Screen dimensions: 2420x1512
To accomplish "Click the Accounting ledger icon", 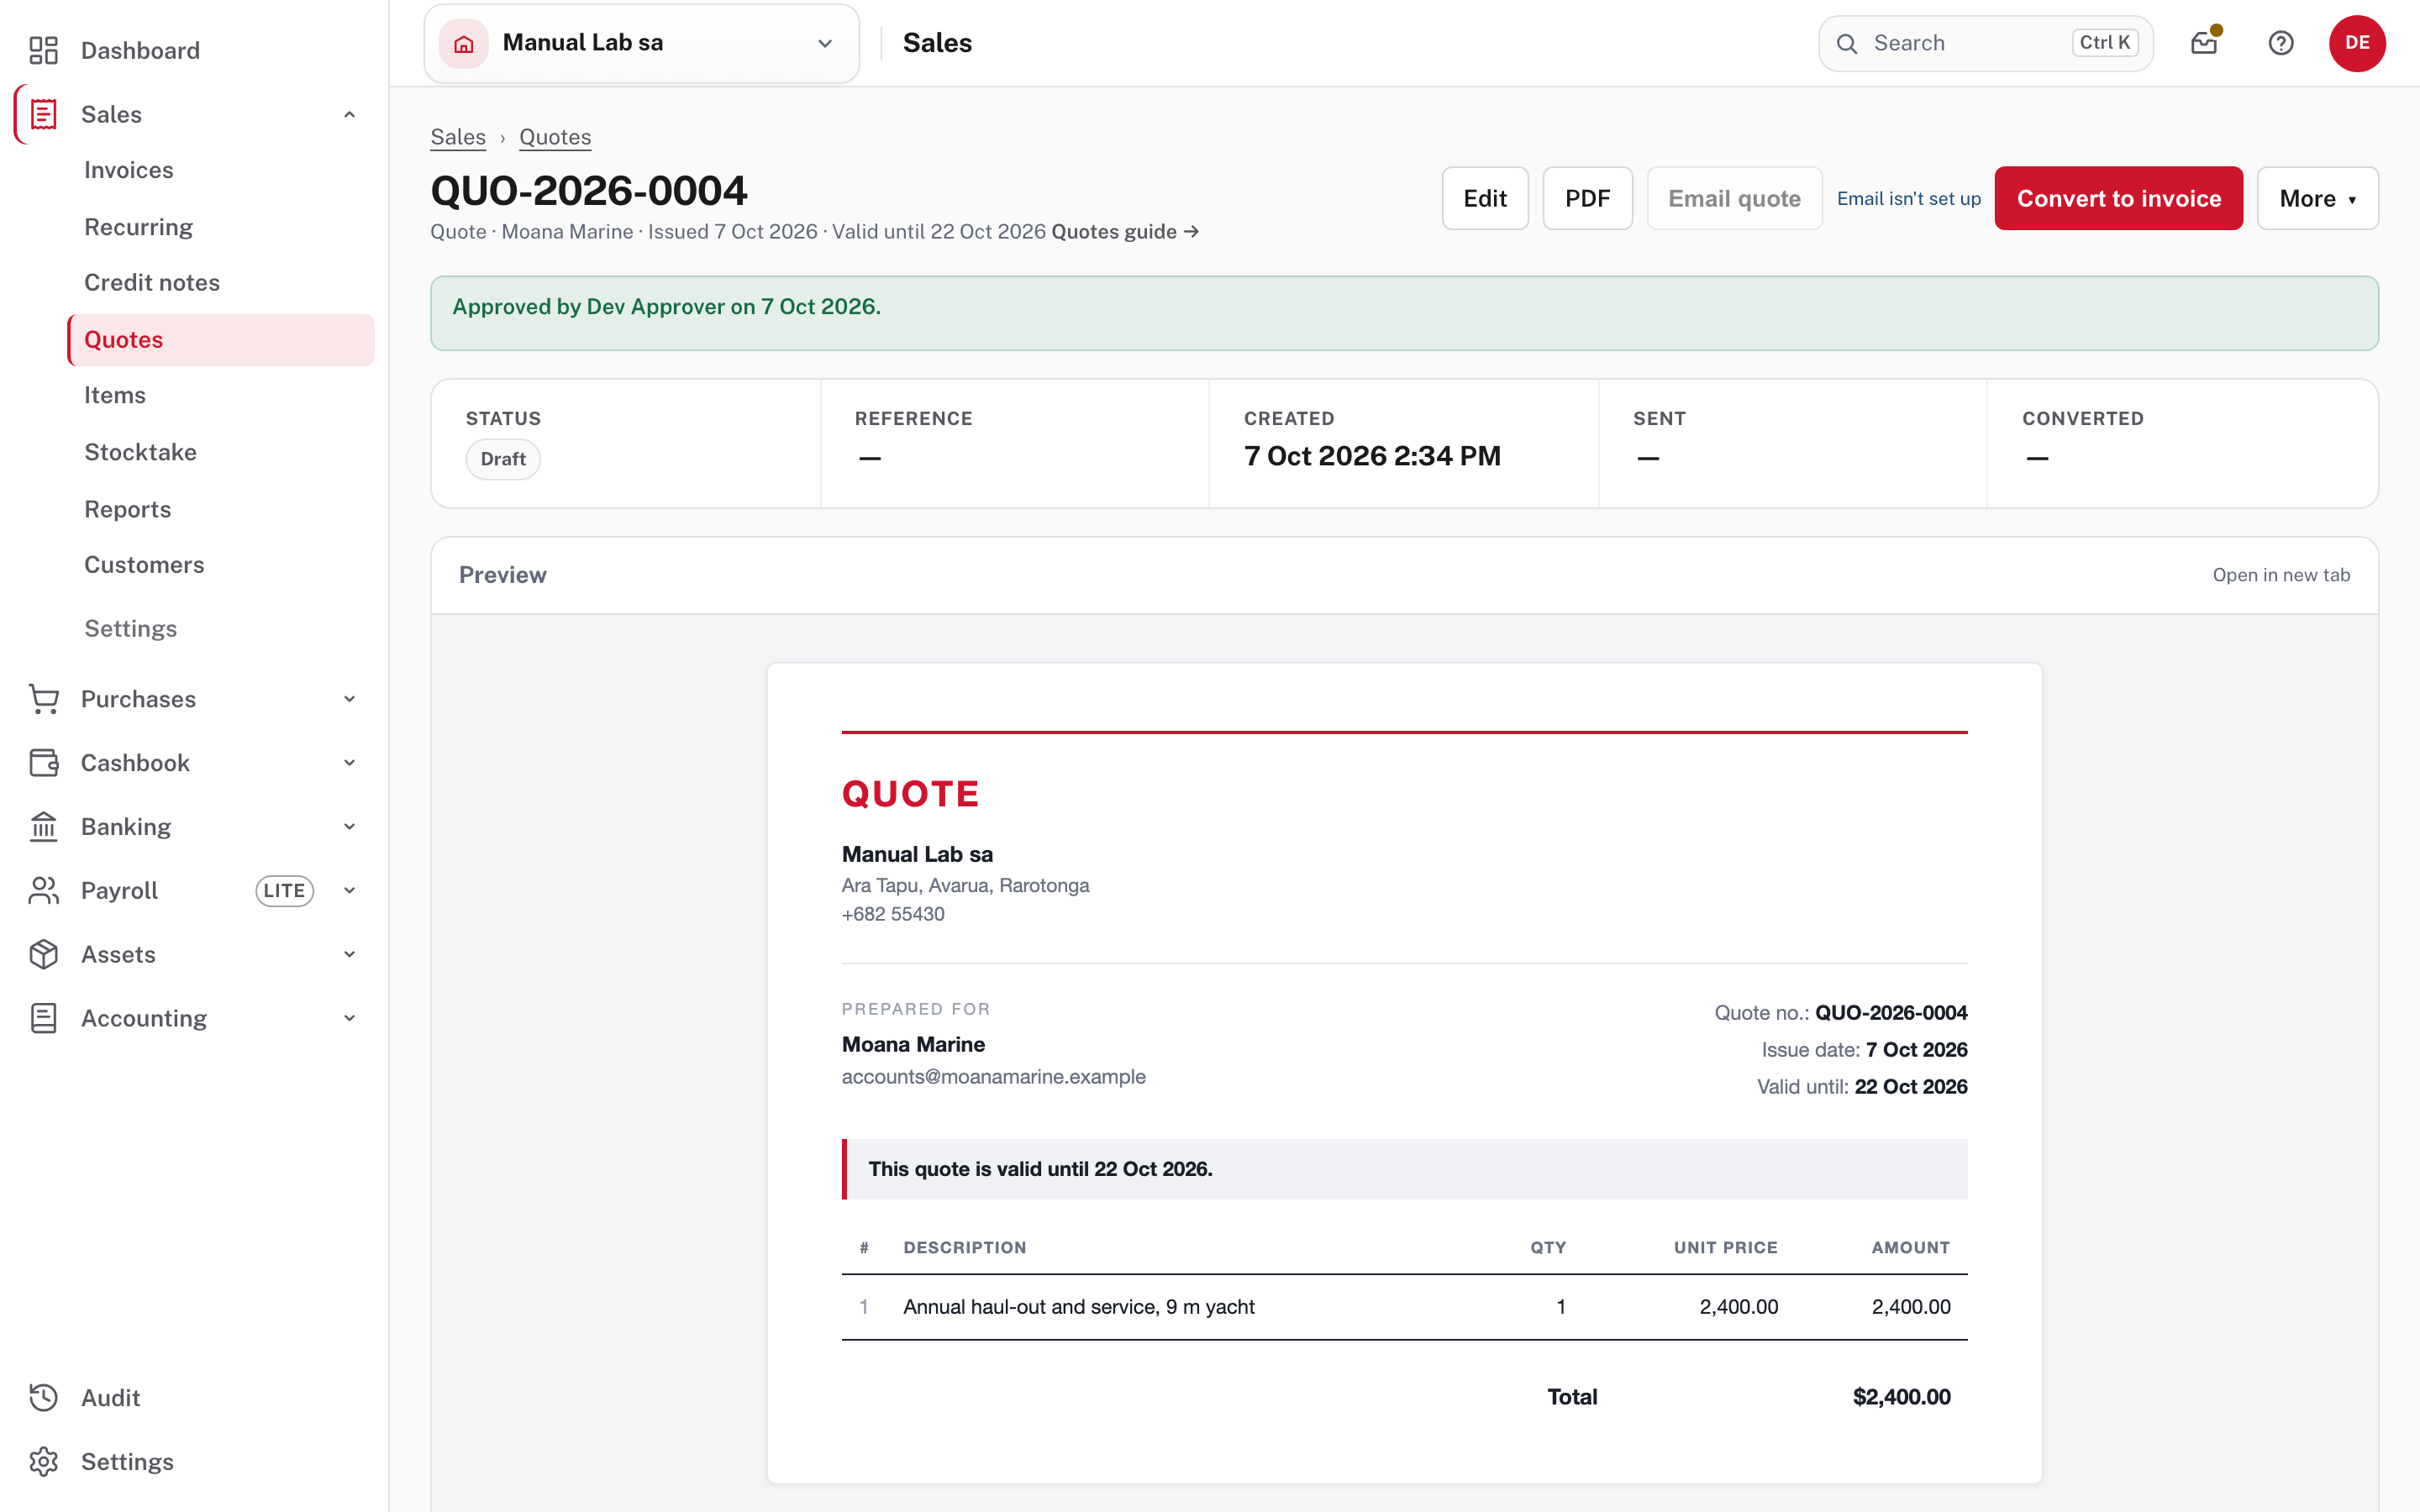I will (x=43, y=1018).
